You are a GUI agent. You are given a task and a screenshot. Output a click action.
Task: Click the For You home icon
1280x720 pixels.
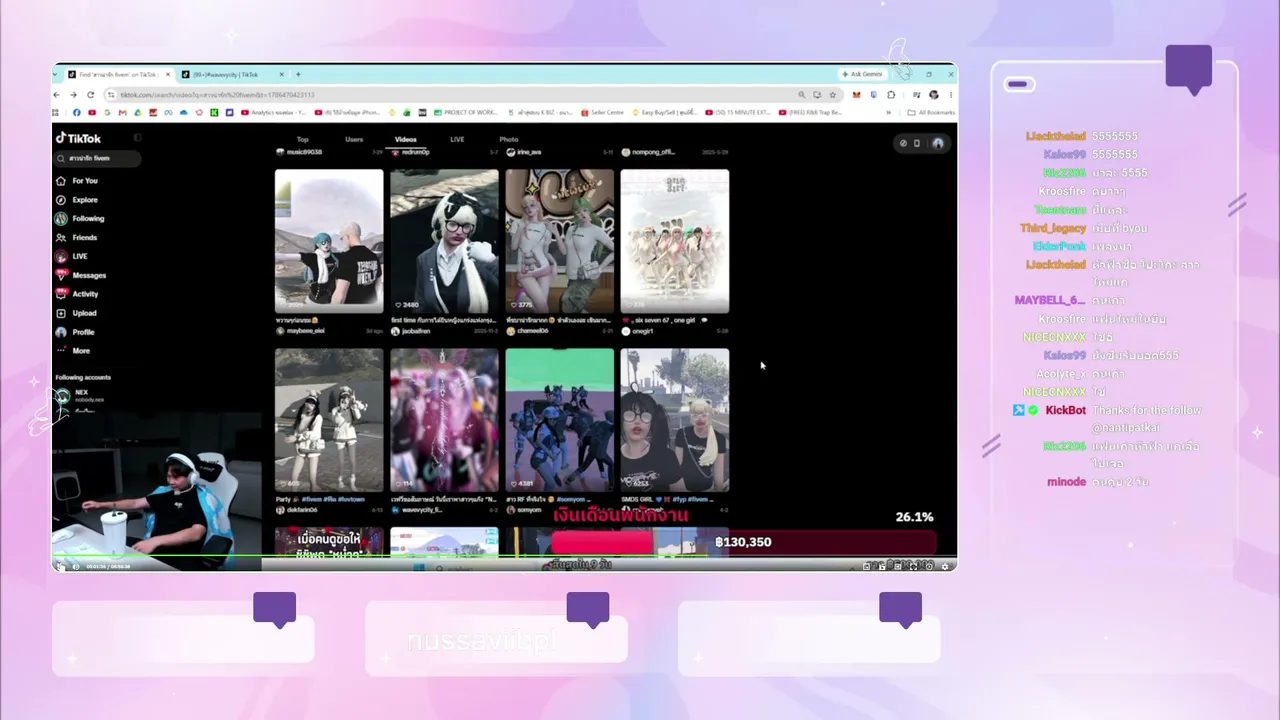(61, 181)
